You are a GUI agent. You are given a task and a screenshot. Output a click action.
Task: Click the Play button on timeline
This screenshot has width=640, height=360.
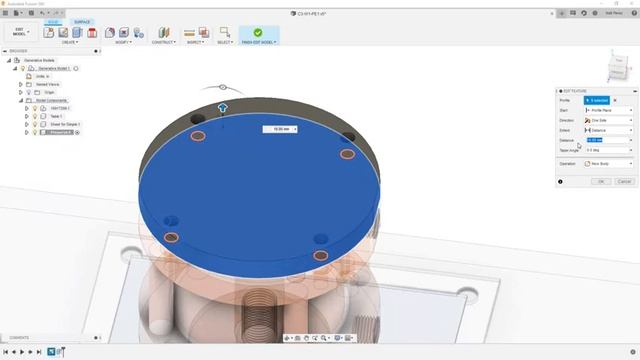click(x=22, y=352)
